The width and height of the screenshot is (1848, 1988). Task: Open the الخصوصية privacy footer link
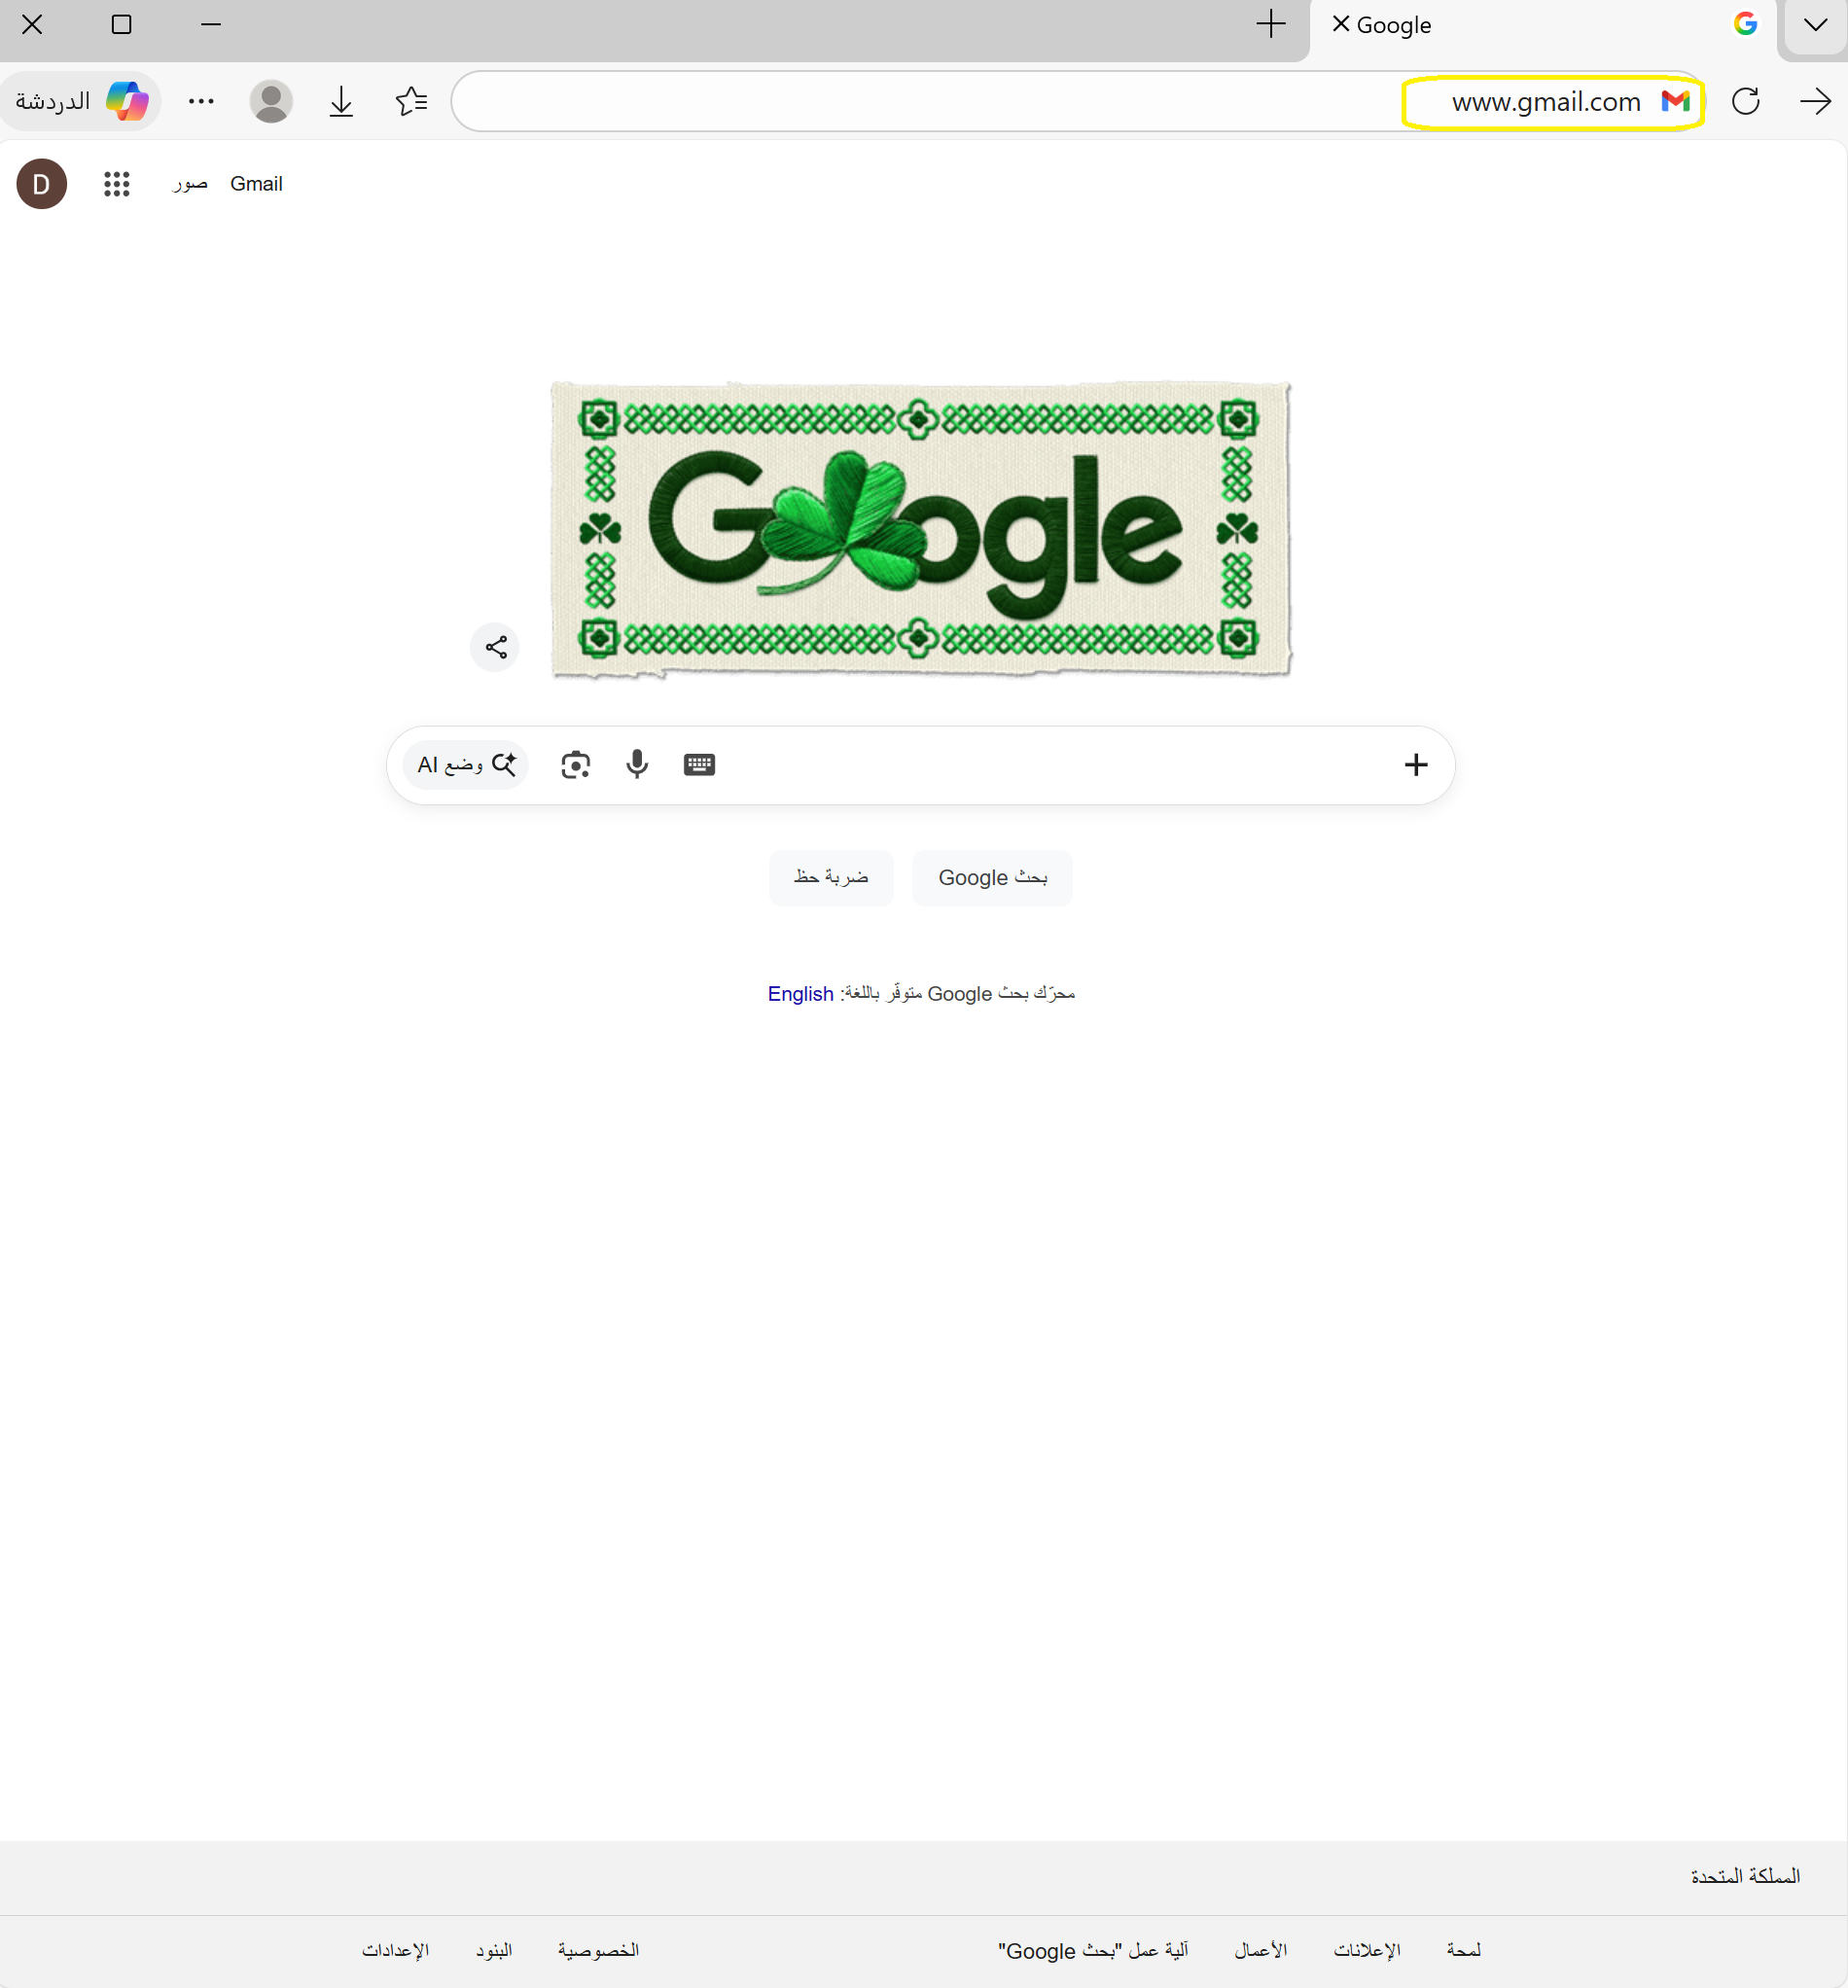pyautogui.click(x=598, y=1950)
